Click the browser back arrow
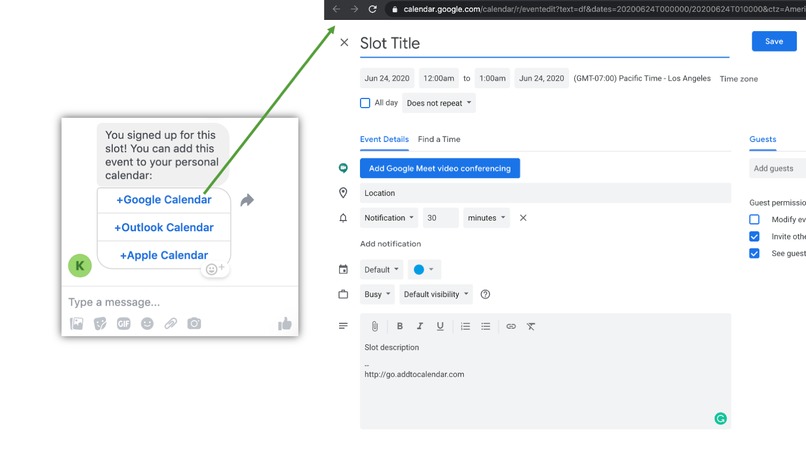Screen dimensions: 806x454 (x=336, y=9)
